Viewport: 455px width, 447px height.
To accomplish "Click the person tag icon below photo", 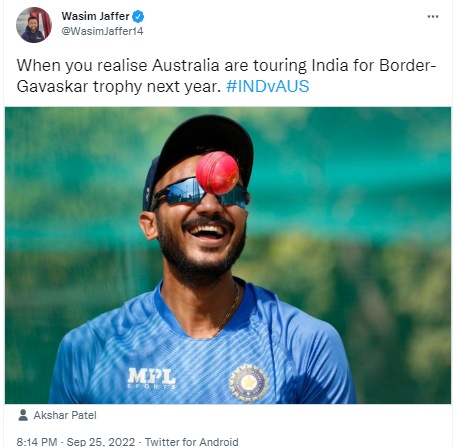I will pos(23,415).
